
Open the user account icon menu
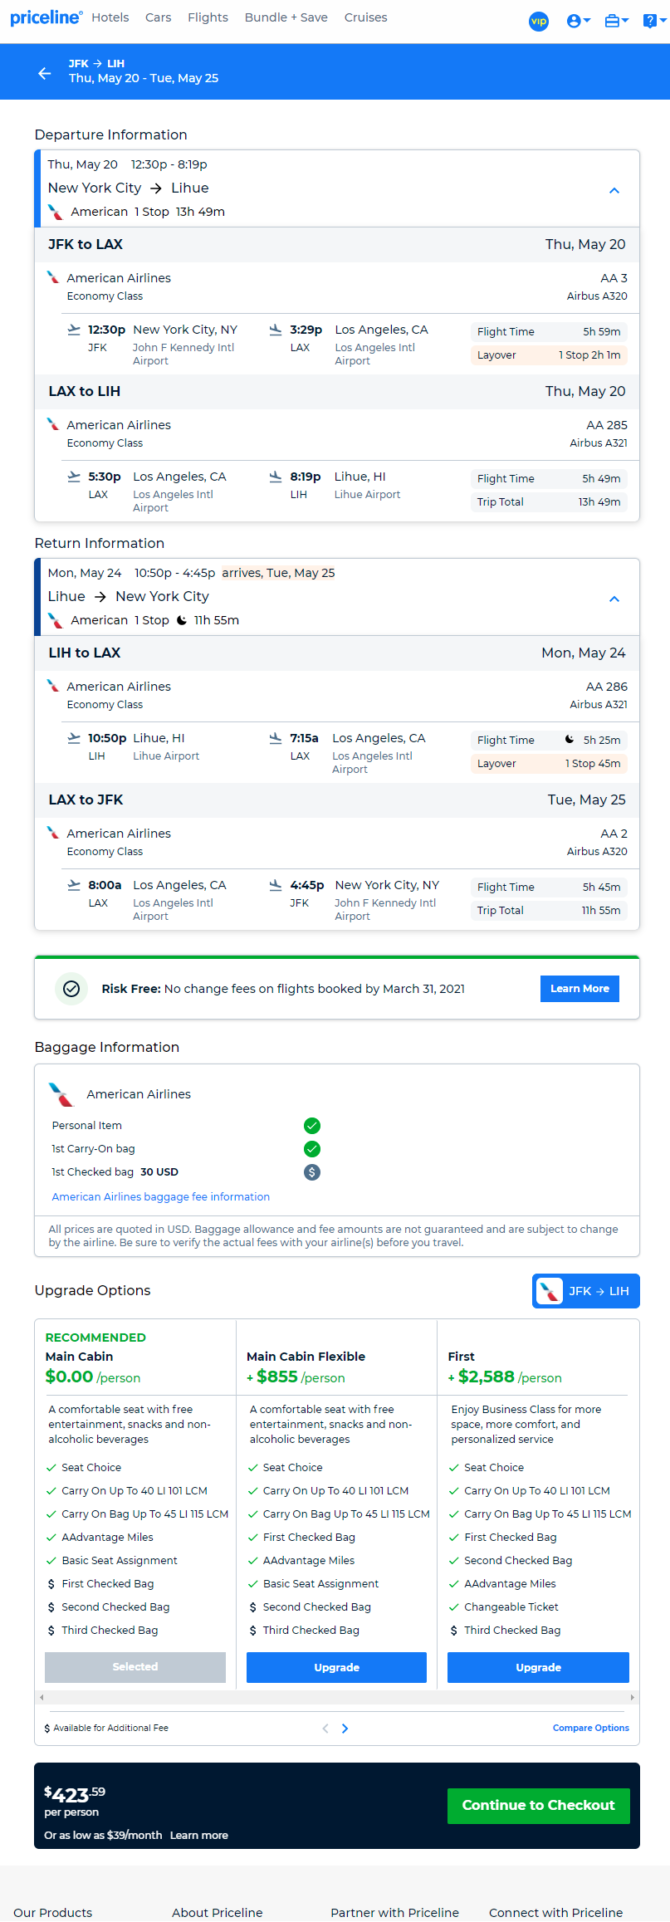pos(577,21)
